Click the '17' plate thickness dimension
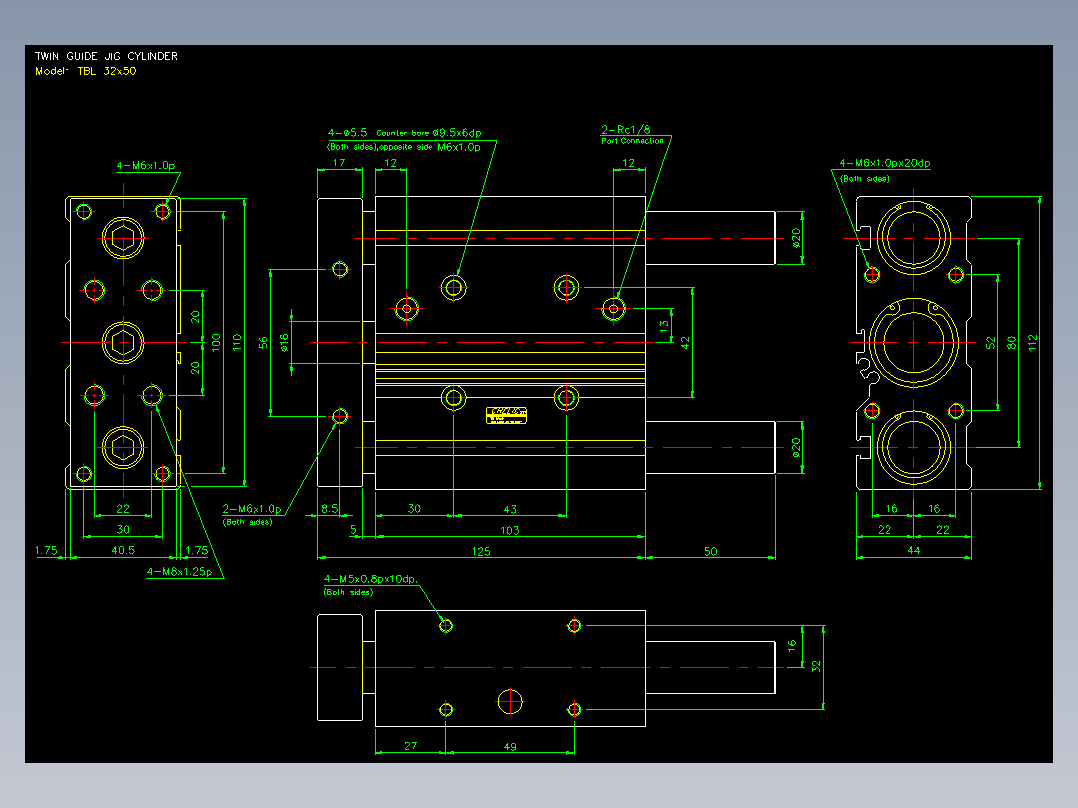Image resolution: width=1078 pixels, height=808 pixels. pyautogui.click(x=339, y=163)
